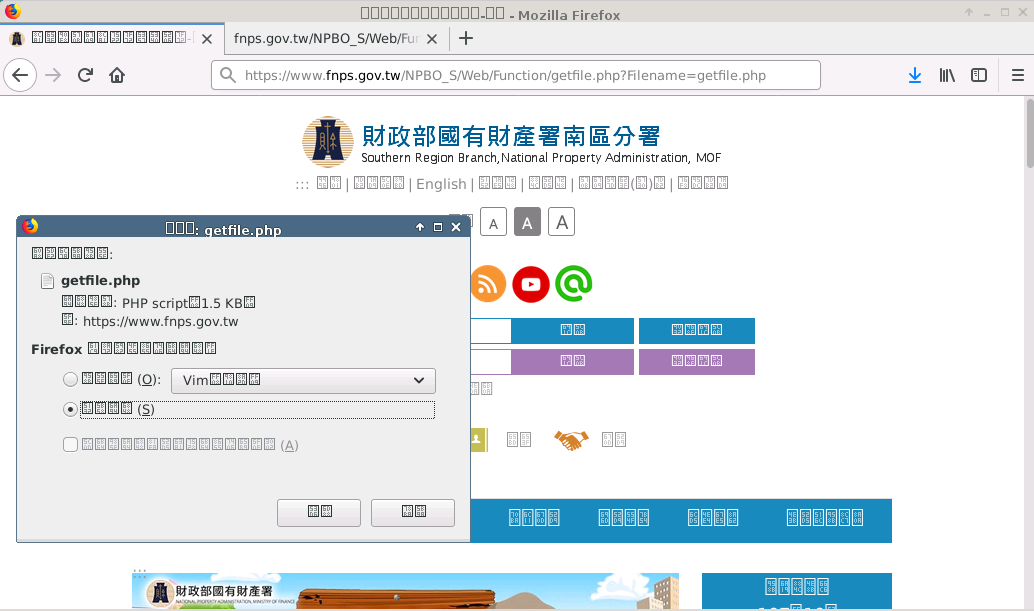The width and height of the screenshot is (1034, 611).
Task: Click the left button at the dialog bottom
Action: coord(319,512)
